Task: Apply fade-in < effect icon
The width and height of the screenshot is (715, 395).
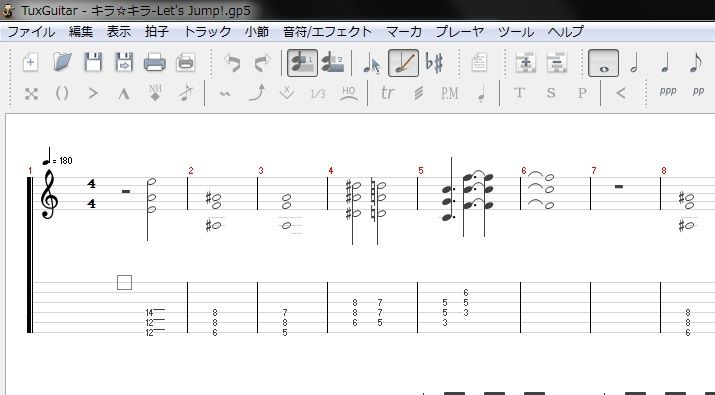Action: pyautogui.click(x=620, y=94)
